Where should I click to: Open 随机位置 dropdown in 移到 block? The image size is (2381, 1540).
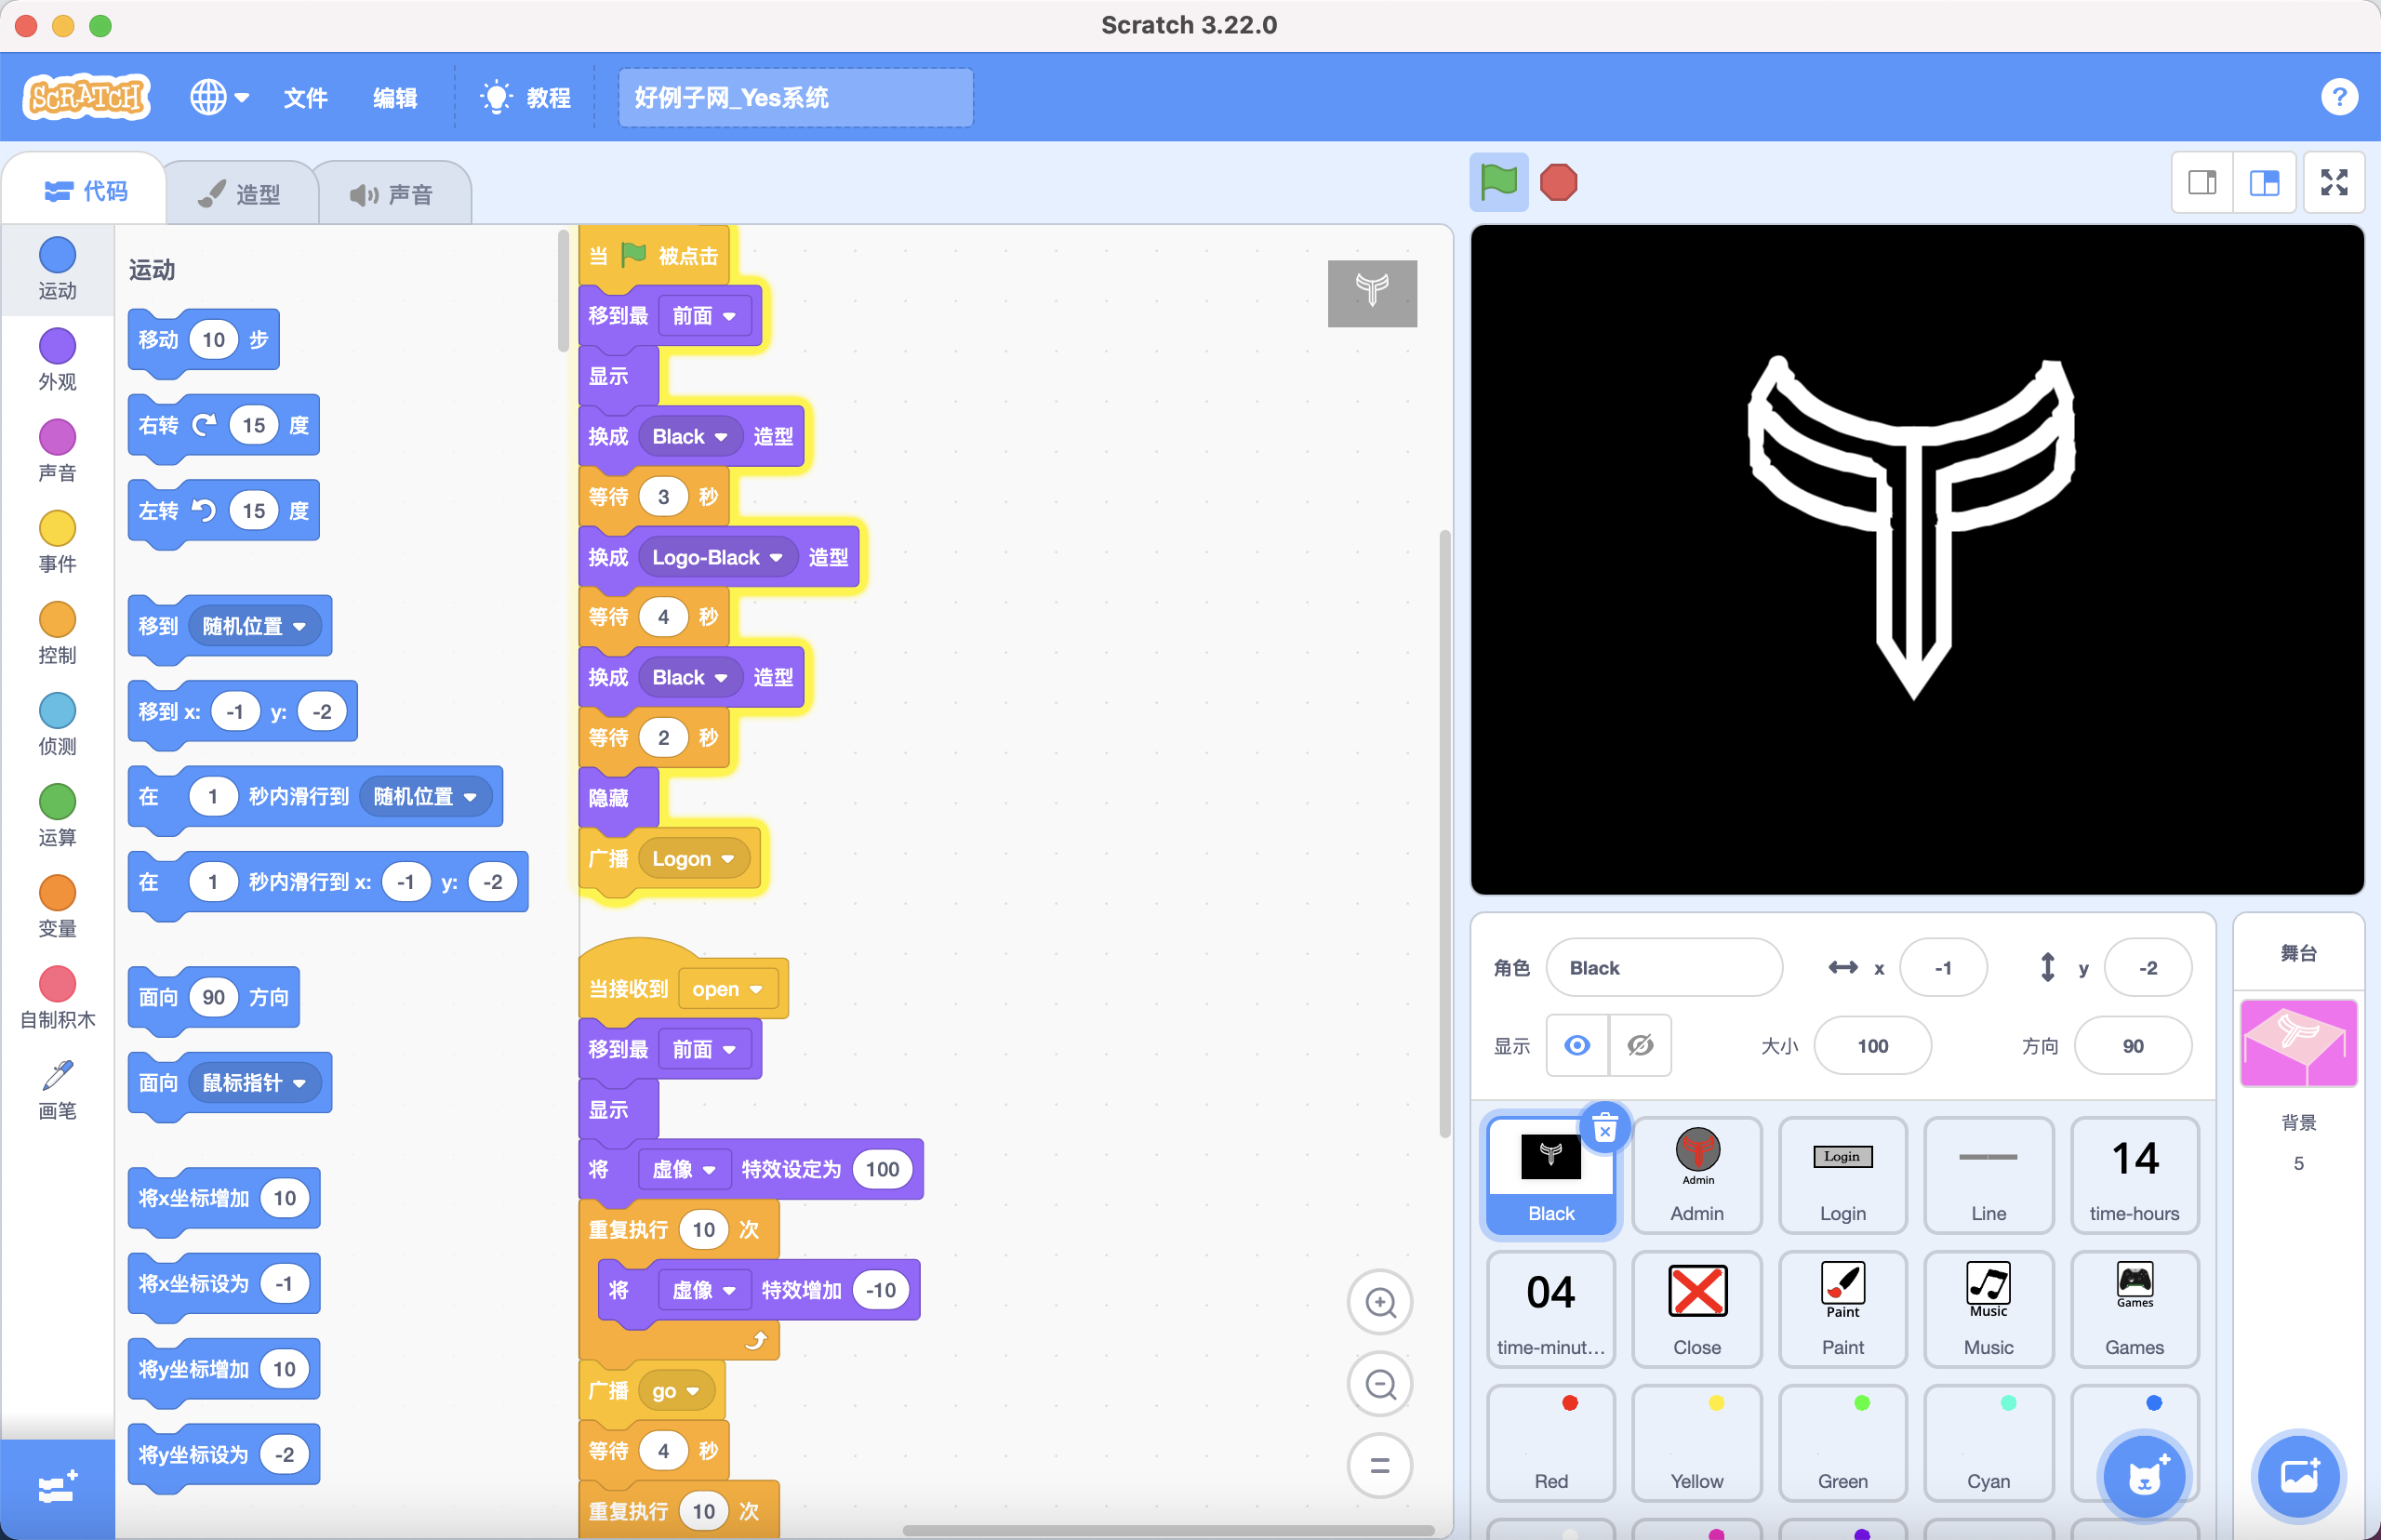(x=254, y=626)
